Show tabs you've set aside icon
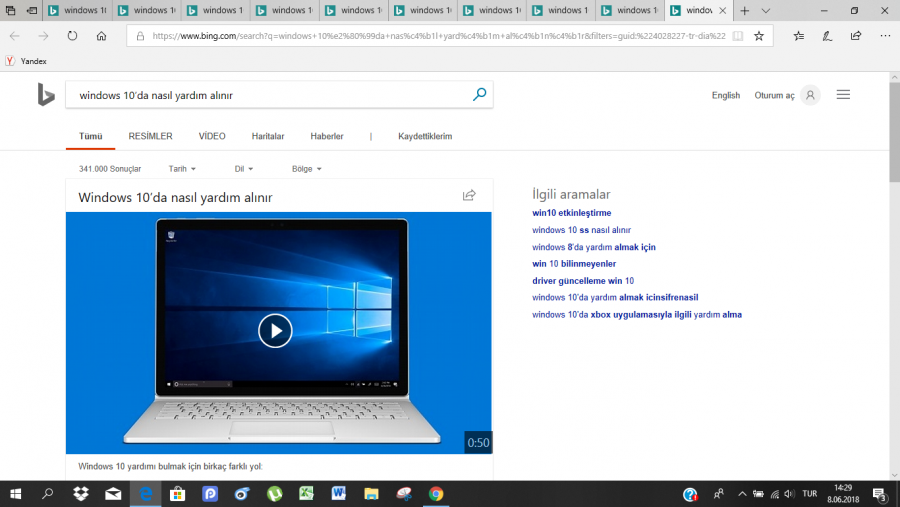This screenshot has width=900, height=507. click(x=10, y=10)
